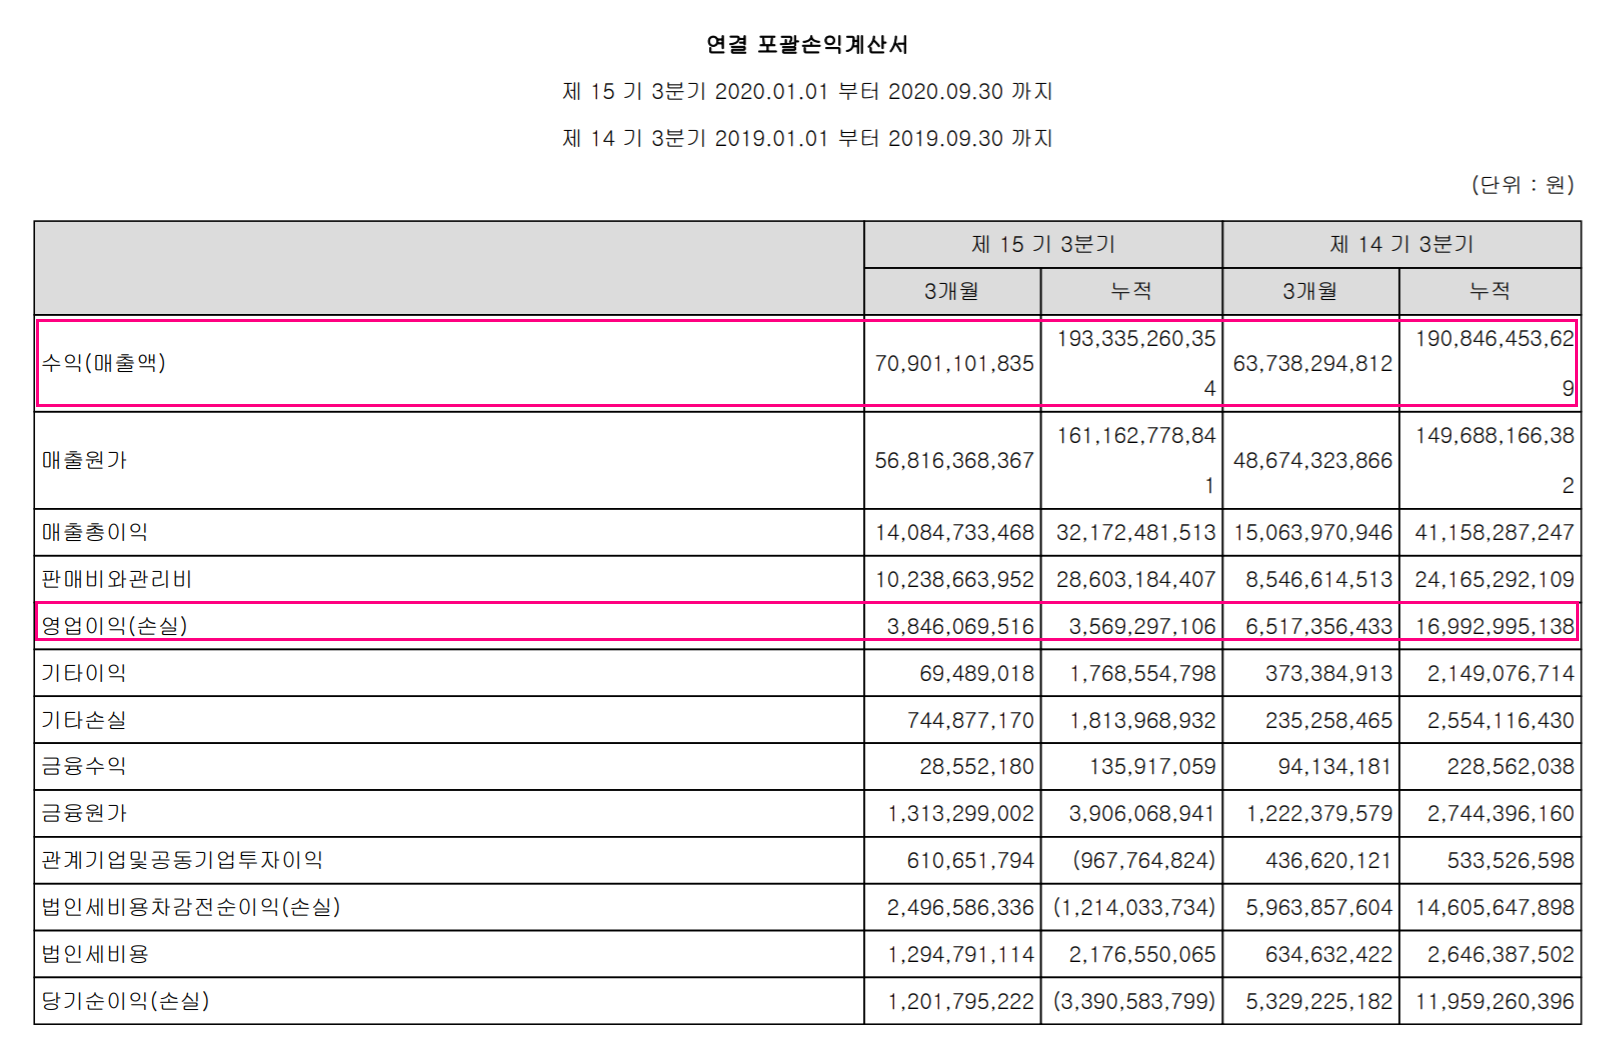
Task: Click SG&A cell 10,238,663,952
Action: pyautogui.click(x=954, y=579)
